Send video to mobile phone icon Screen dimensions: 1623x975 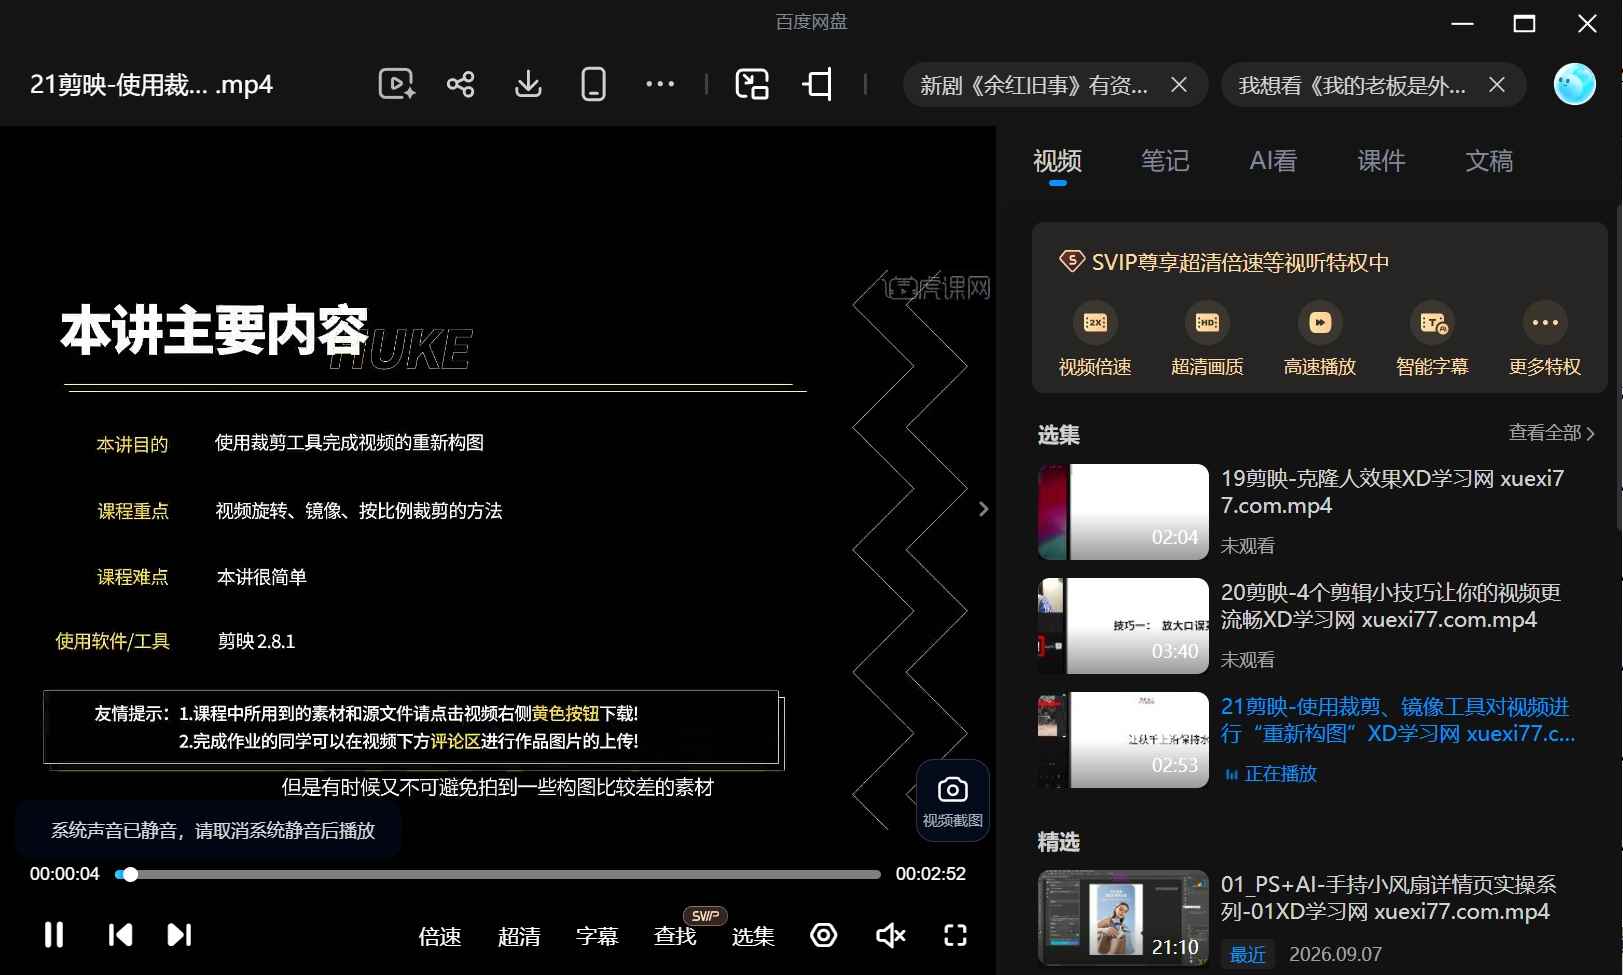point(593,84)
